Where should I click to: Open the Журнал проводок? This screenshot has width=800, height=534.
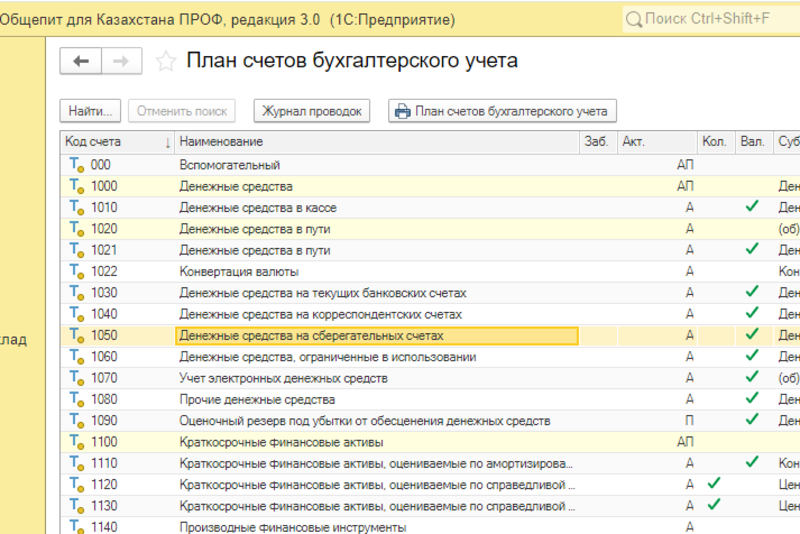pos(313,111)
